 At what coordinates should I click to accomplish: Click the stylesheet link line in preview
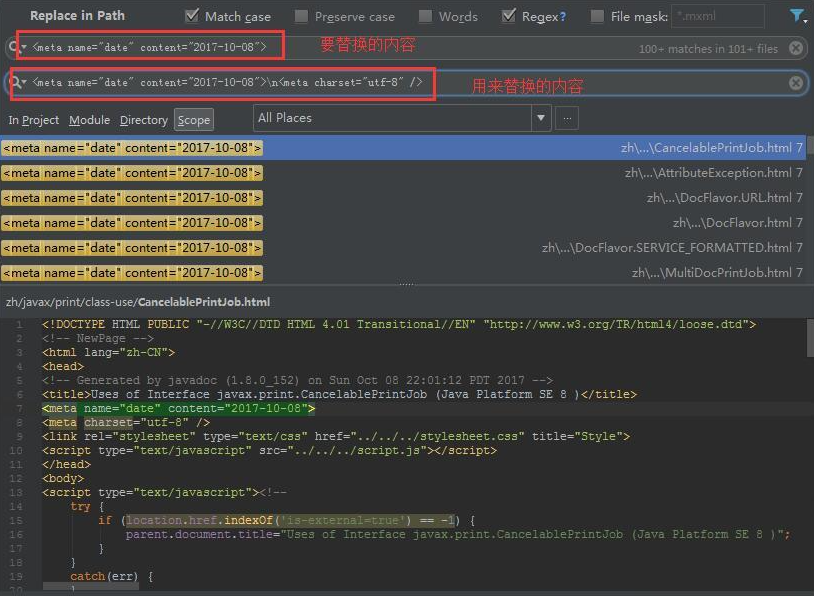(336, 437)
